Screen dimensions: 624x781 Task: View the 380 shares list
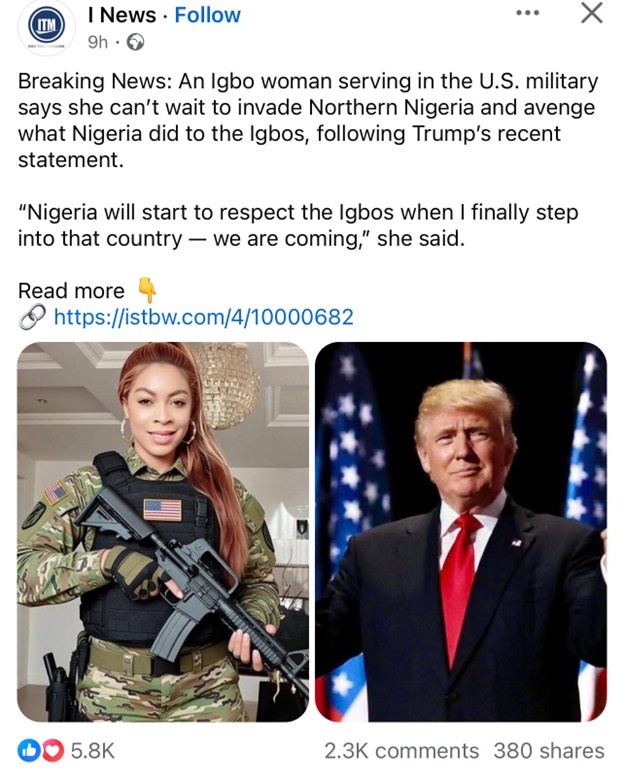[x=549, y=751]
